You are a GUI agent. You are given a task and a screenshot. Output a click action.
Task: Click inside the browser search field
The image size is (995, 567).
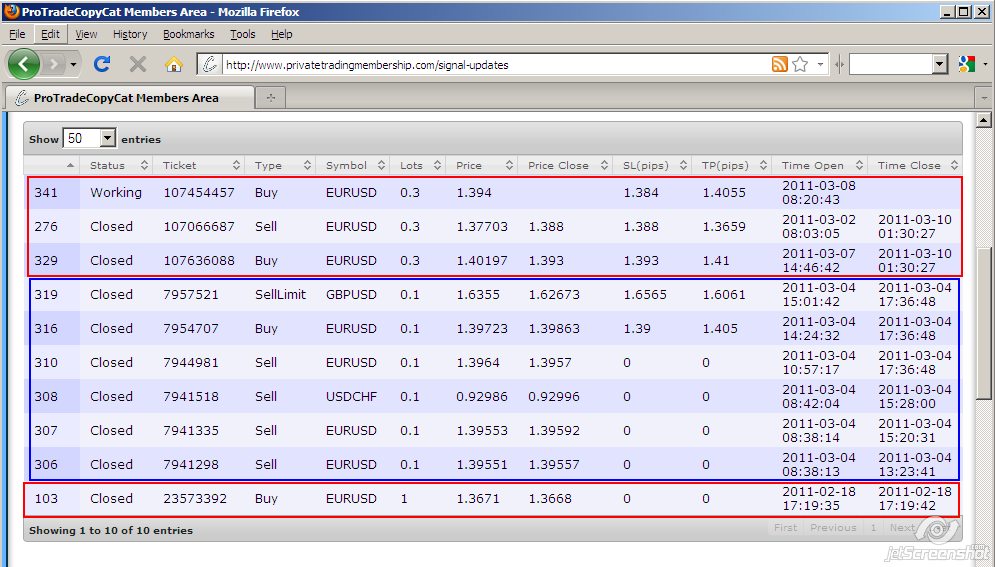pos(891,64)
